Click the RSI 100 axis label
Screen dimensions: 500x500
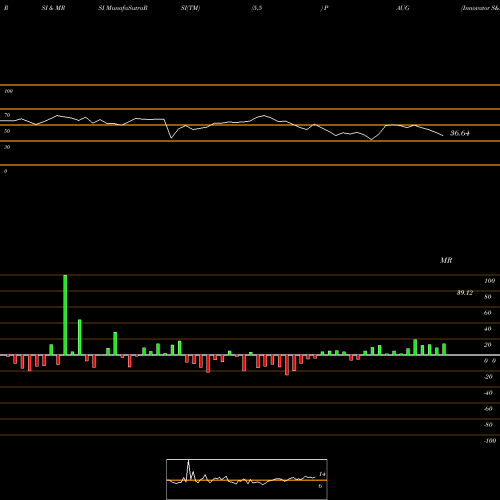8,91
